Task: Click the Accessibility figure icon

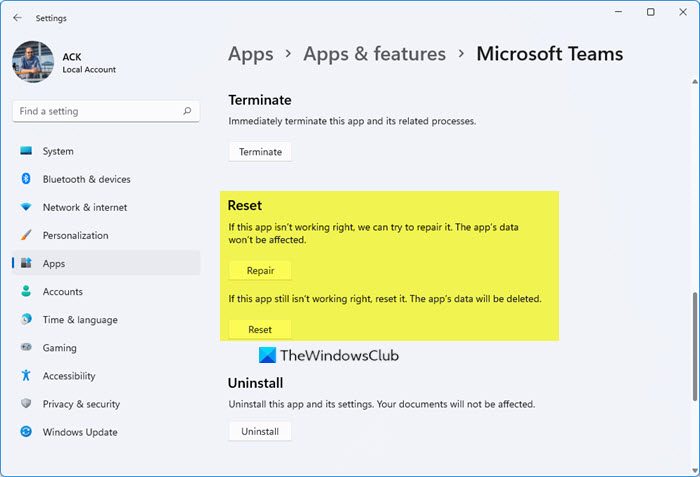Action: (26, 375)
